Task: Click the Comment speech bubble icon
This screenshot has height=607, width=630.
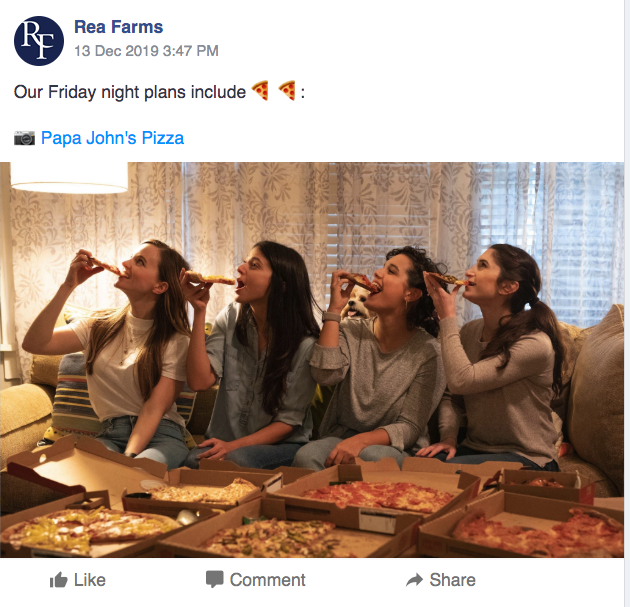Action: coord(215,580)
